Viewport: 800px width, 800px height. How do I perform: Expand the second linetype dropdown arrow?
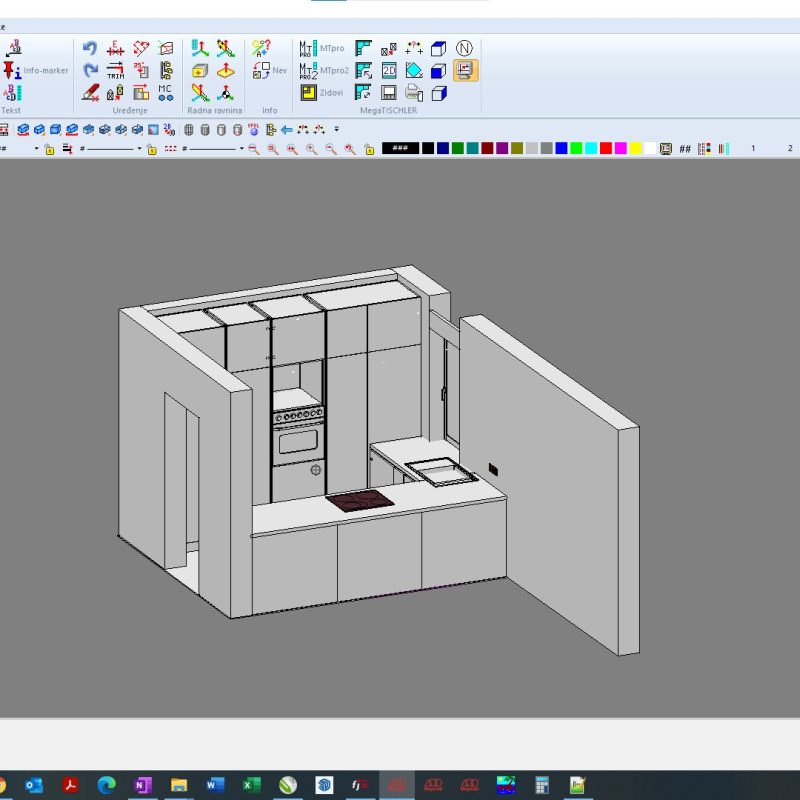242,148
